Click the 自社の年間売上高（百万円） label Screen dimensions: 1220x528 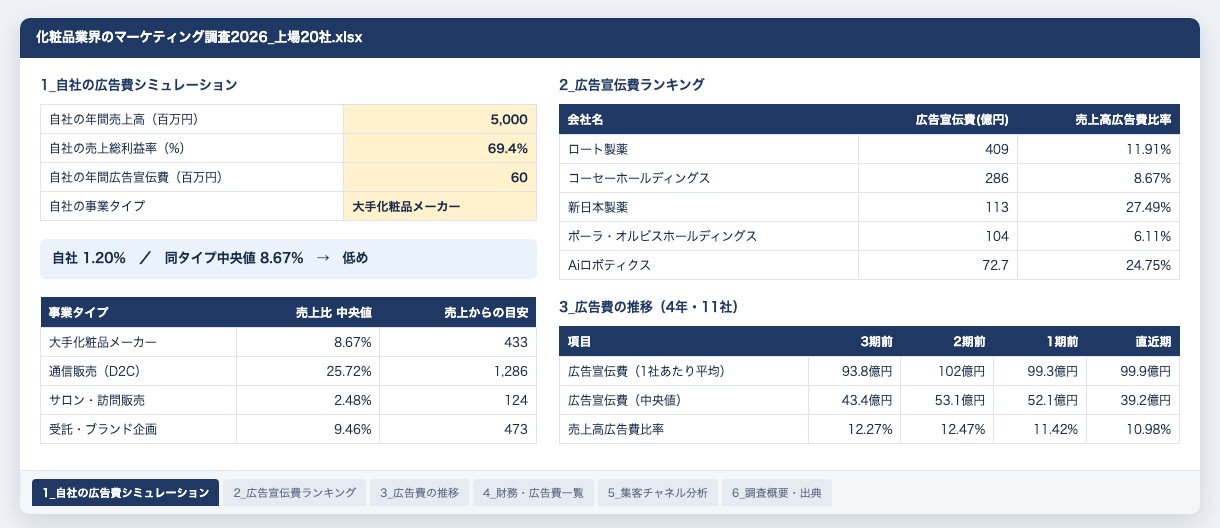click(124, 119)
